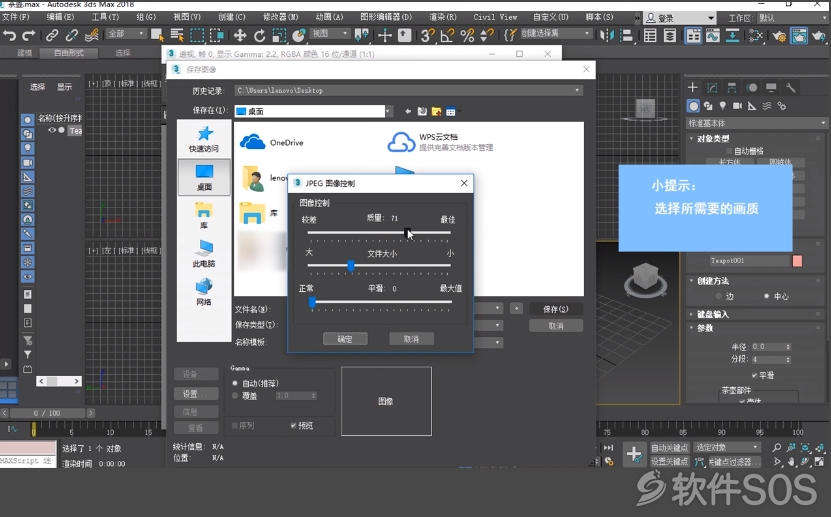
Task: Open the Modify panel icon
Action: [x=712, y=87]
